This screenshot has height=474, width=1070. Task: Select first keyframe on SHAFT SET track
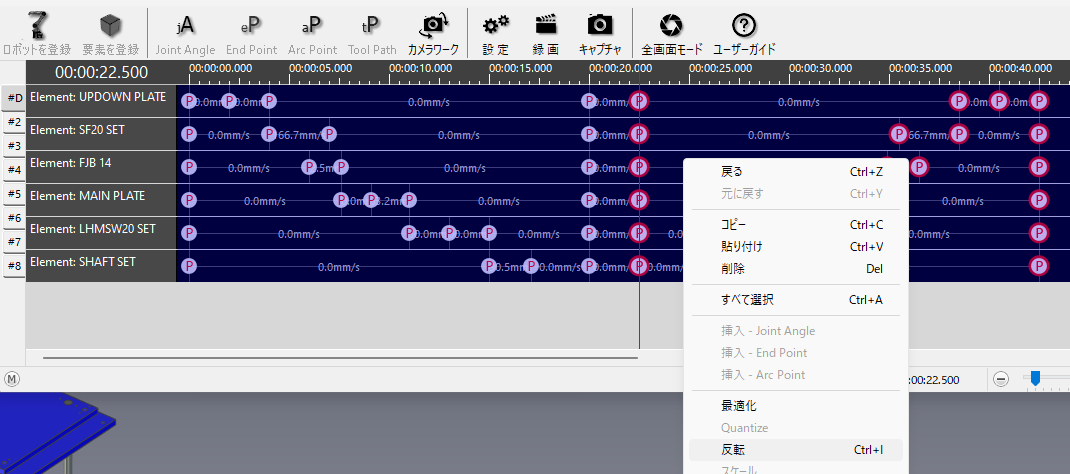point(189,266)
